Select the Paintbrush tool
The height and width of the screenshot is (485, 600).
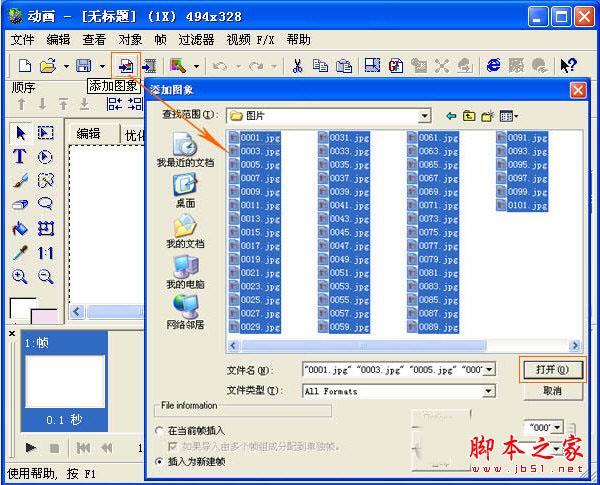20,181
